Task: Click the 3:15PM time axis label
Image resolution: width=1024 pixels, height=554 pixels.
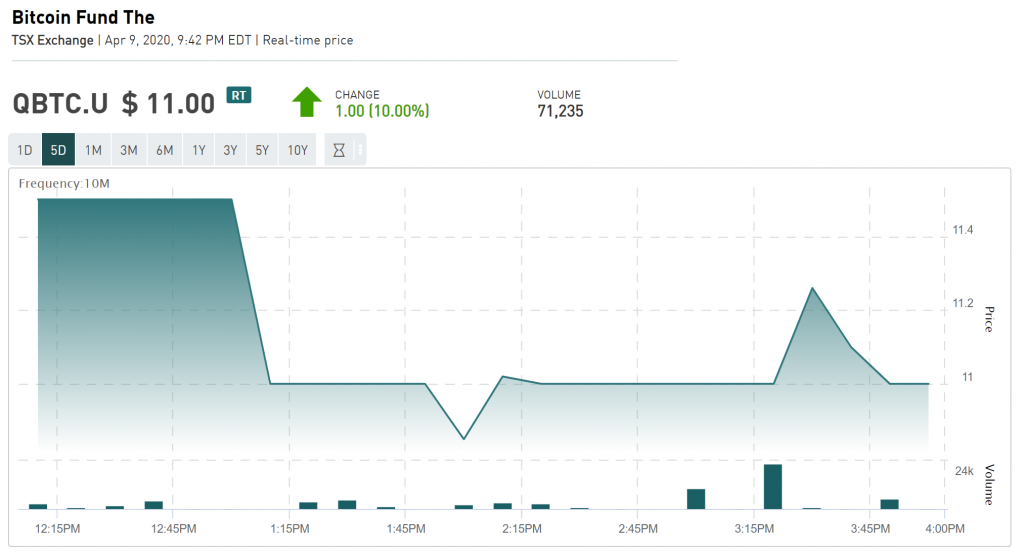Action: (x=754, y=529)
